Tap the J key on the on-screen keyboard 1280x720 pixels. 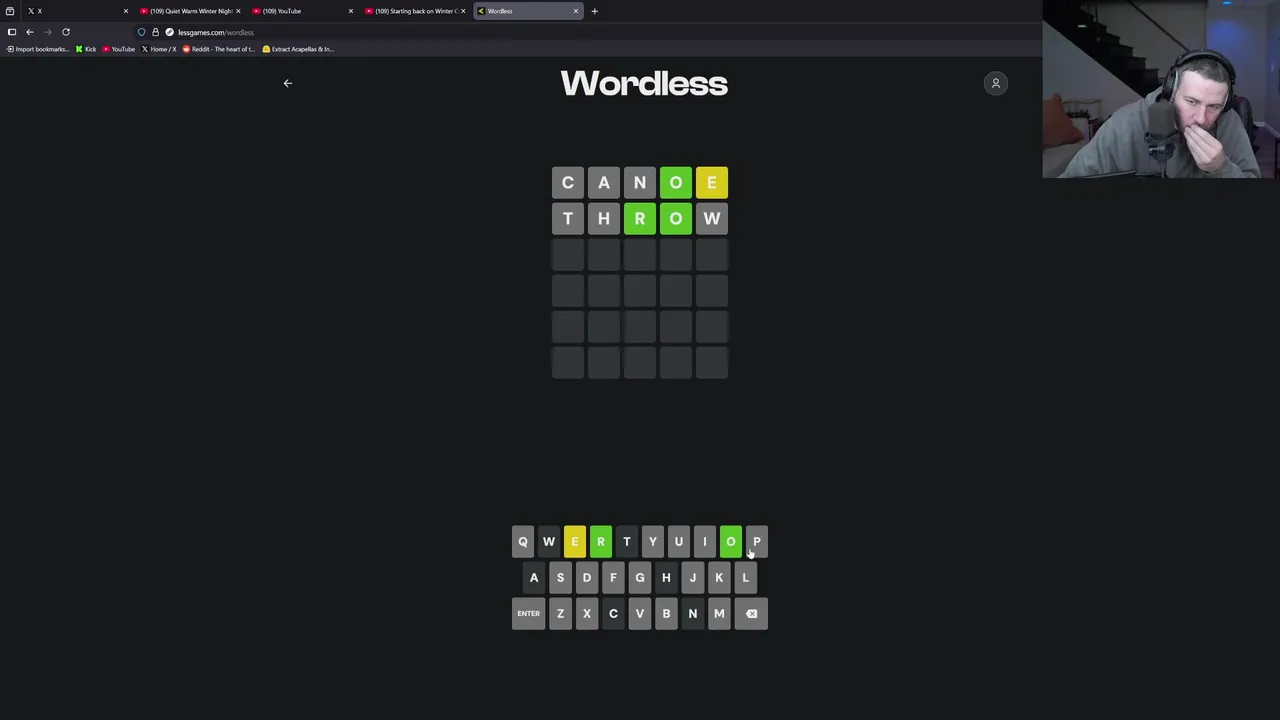tap(693, 578)
